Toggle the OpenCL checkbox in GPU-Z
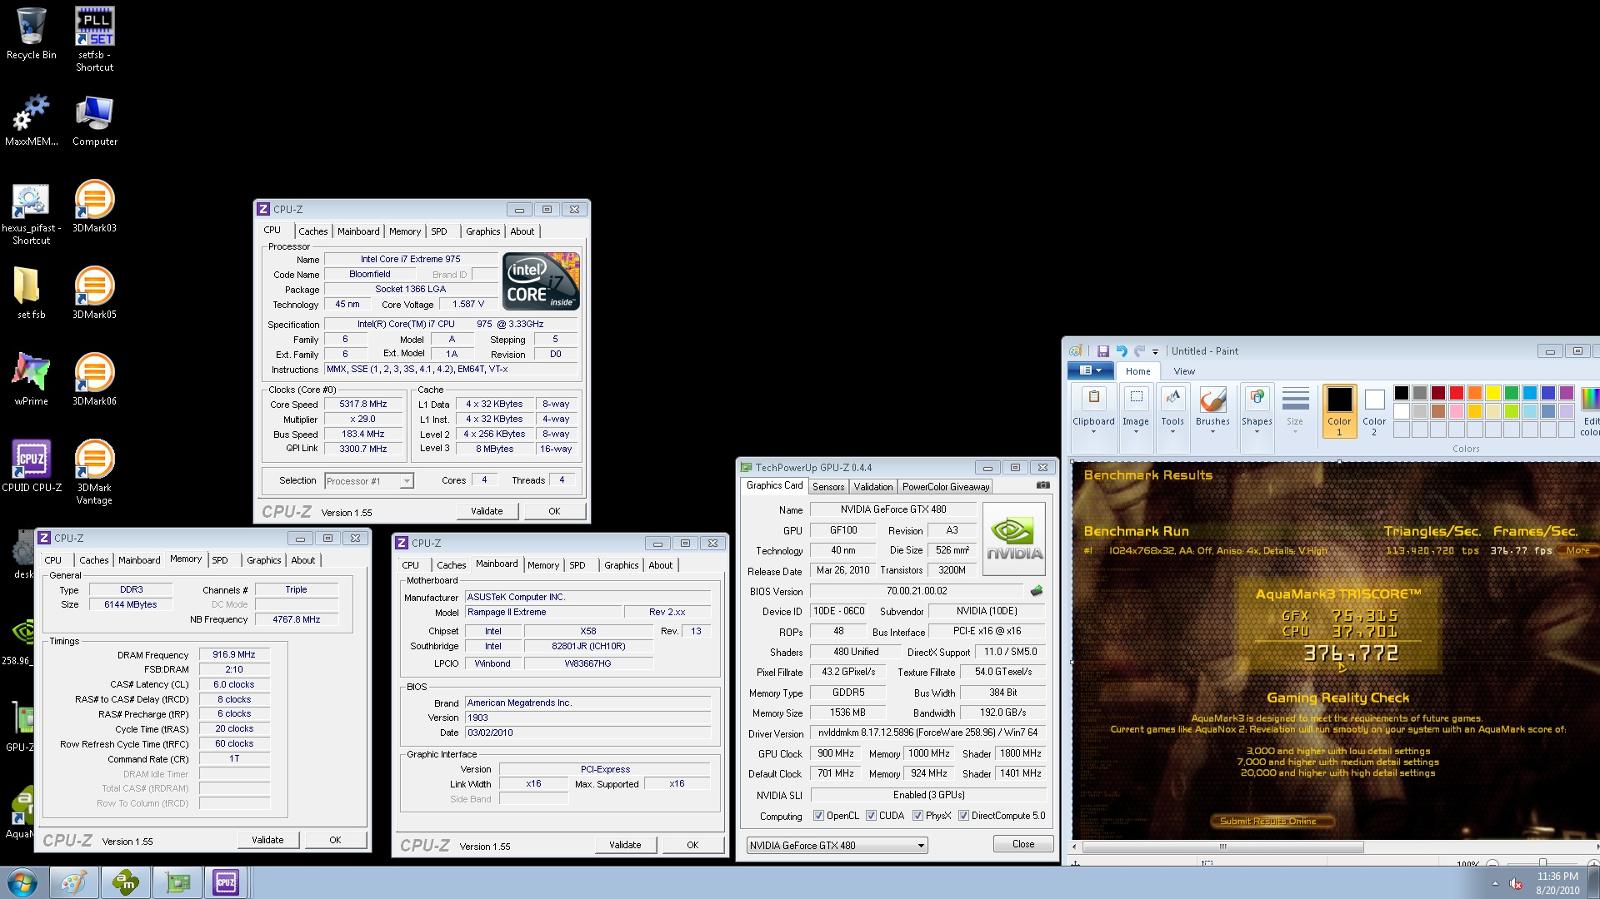The image size is (1600, 899). (819, 816)
